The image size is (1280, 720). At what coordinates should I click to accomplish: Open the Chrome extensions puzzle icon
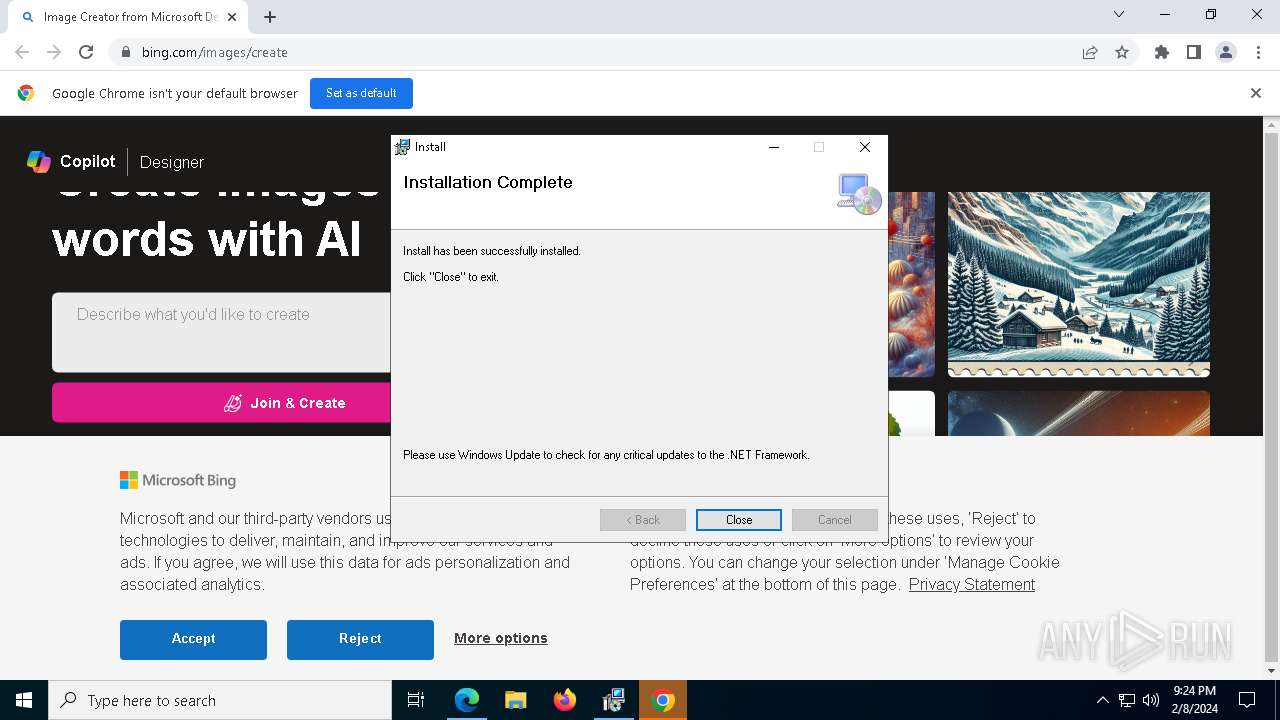[x=1162, y=52]
